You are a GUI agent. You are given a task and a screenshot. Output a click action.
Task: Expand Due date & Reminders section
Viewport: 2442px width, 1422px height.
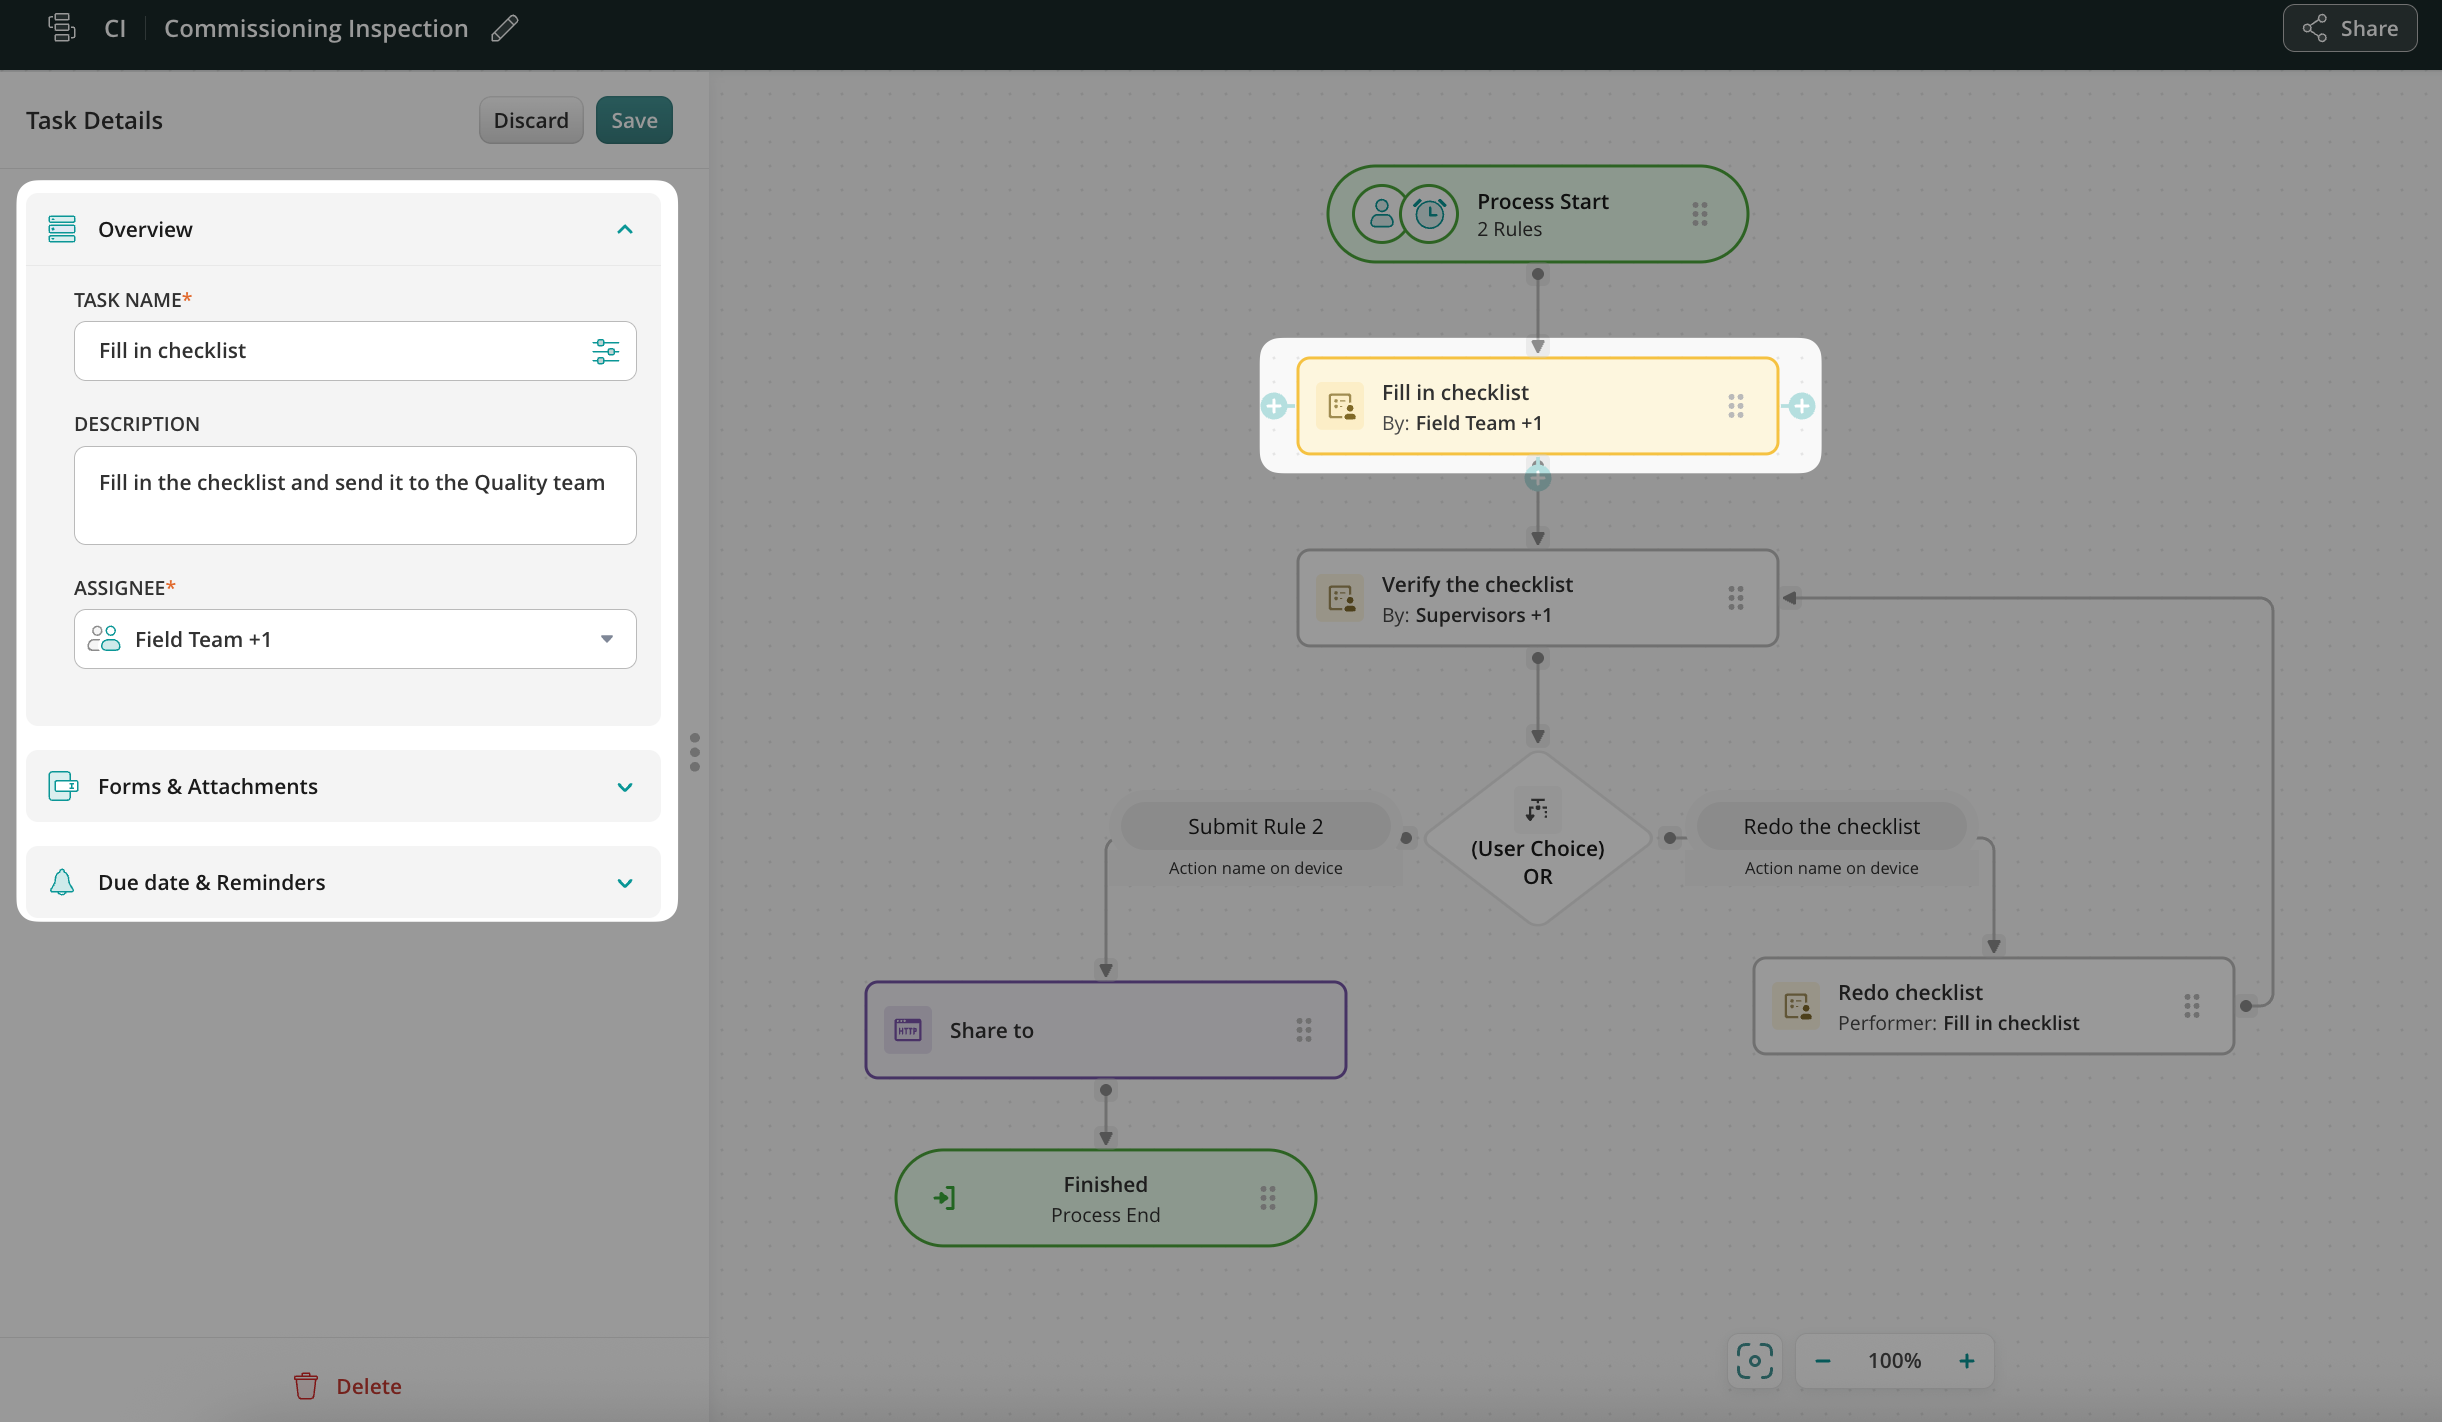click(x=625, y=883)
